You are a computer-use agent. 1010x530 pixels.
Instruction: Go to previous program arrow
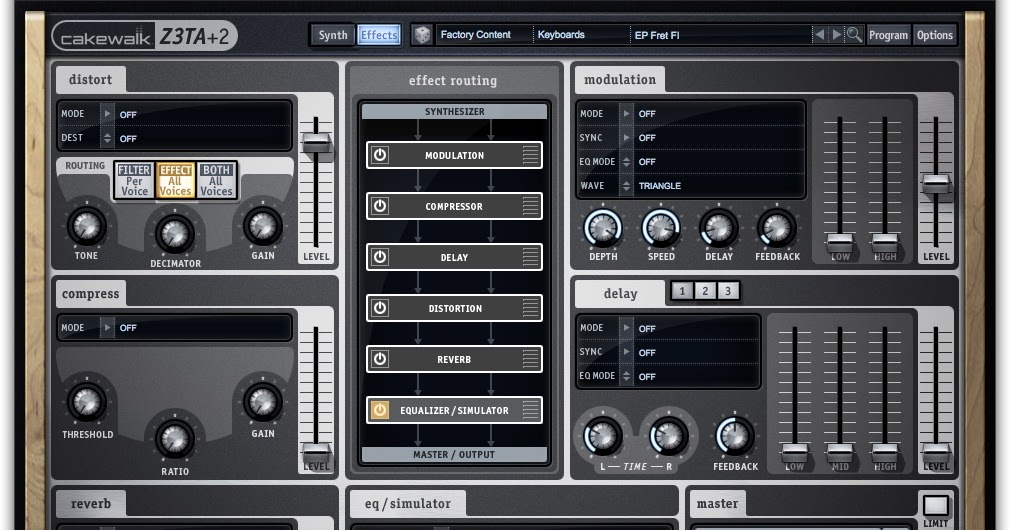(x=819, y=35)
